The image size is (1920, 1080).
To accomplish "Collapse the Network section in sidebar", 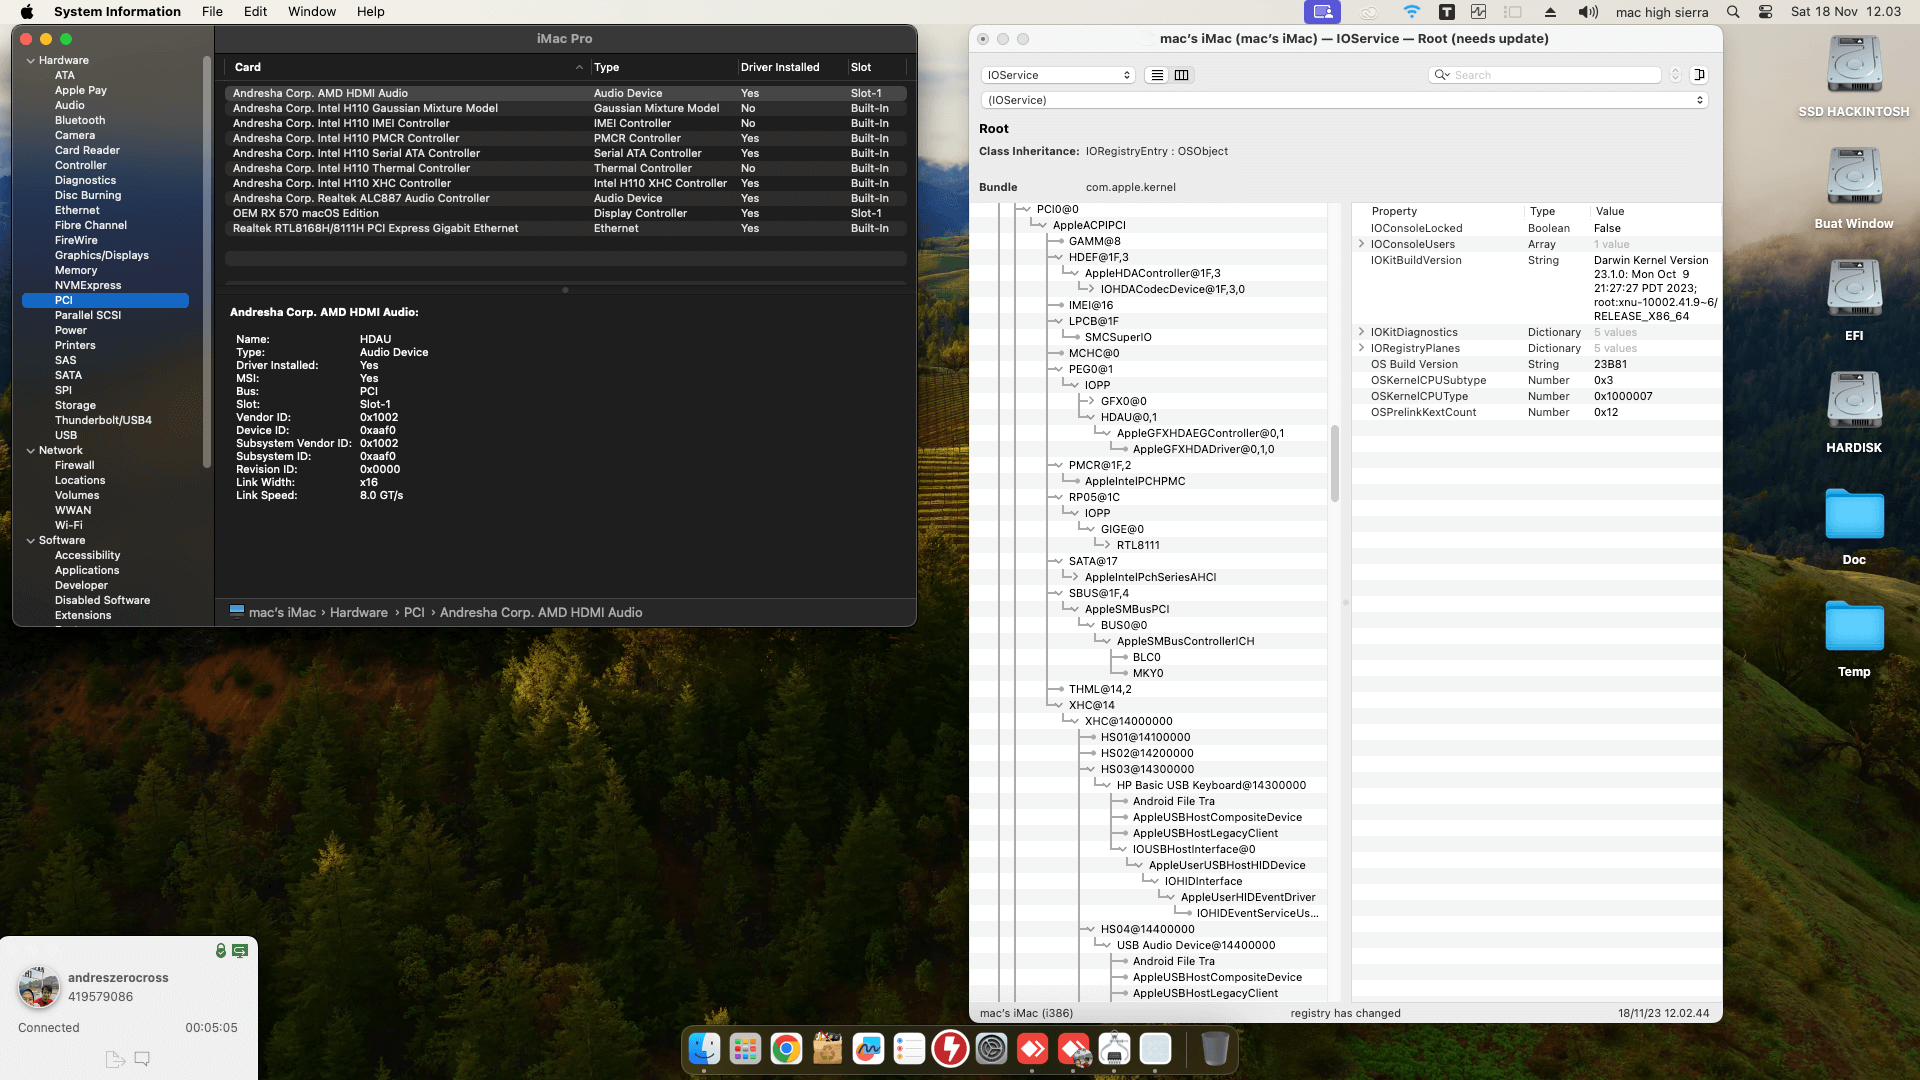I will click(x=31, y=451).
